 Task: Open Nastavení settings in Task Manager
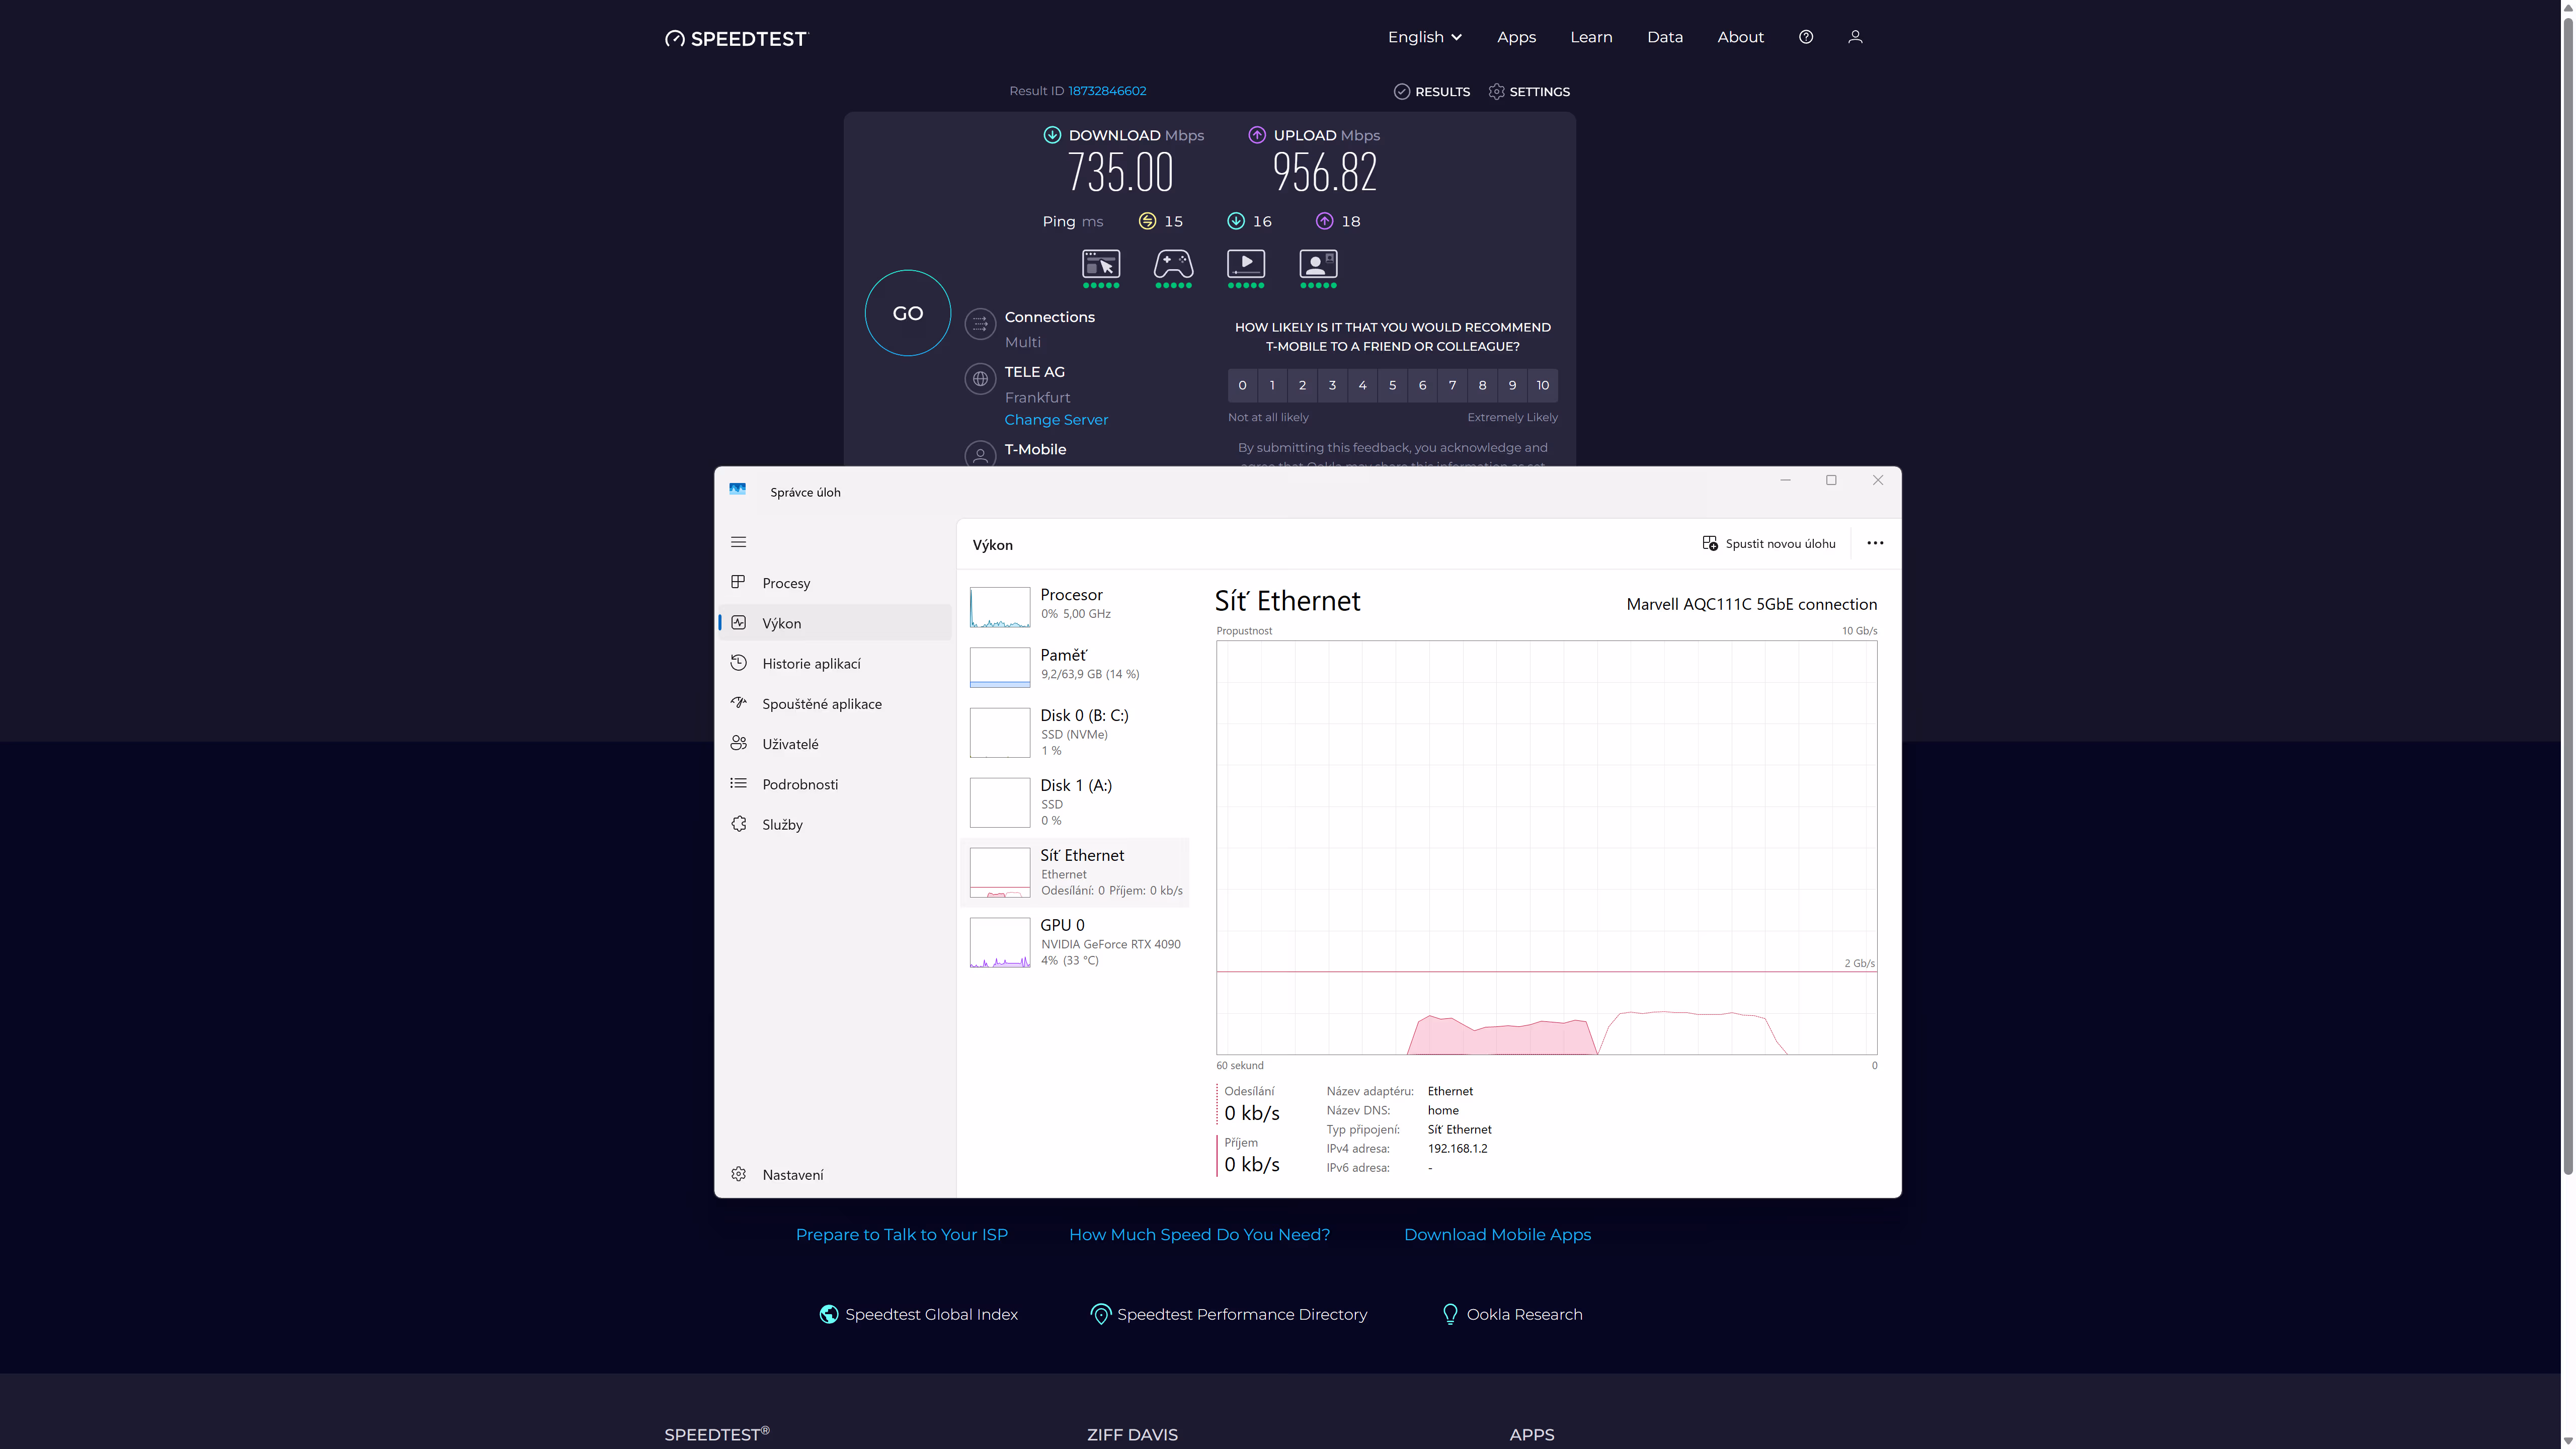click(x=792, y=1174)
